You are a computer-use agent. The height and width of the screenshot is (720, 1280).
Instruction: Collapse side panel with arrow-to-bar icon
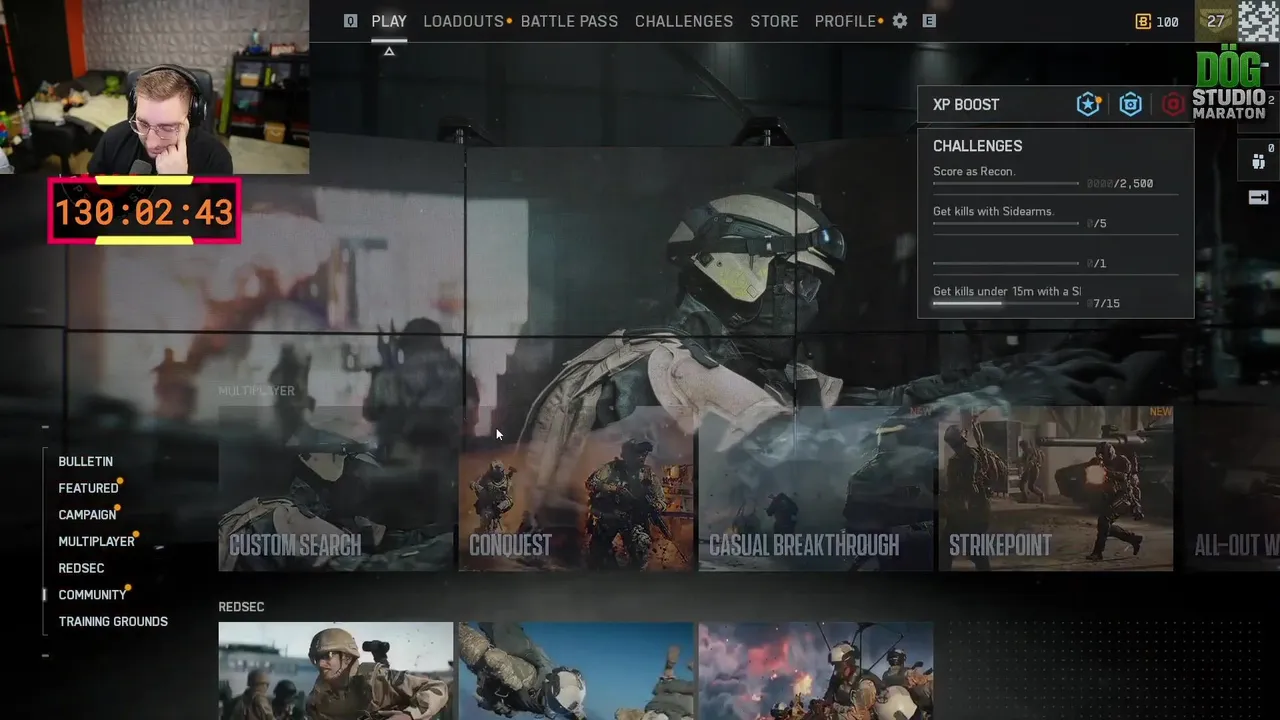[x=1258, y=197]
